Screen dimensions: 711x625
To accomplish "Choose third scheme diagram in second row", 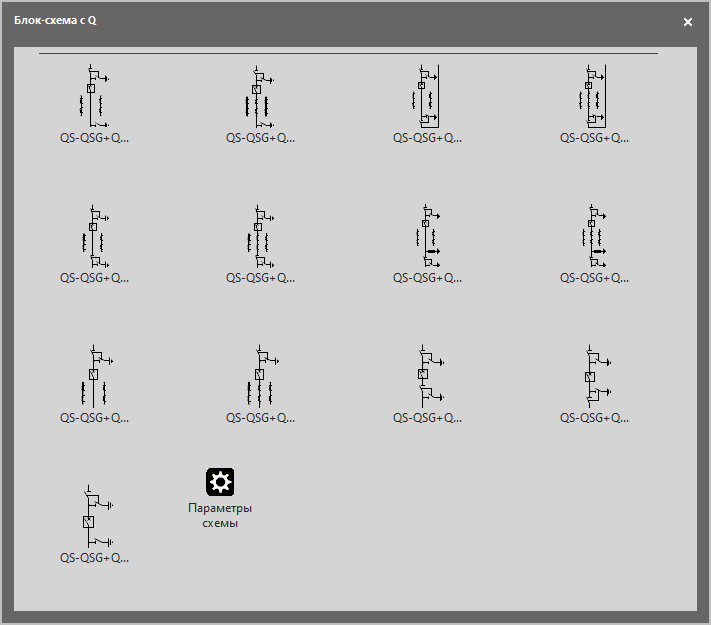I will coord(427,236).
